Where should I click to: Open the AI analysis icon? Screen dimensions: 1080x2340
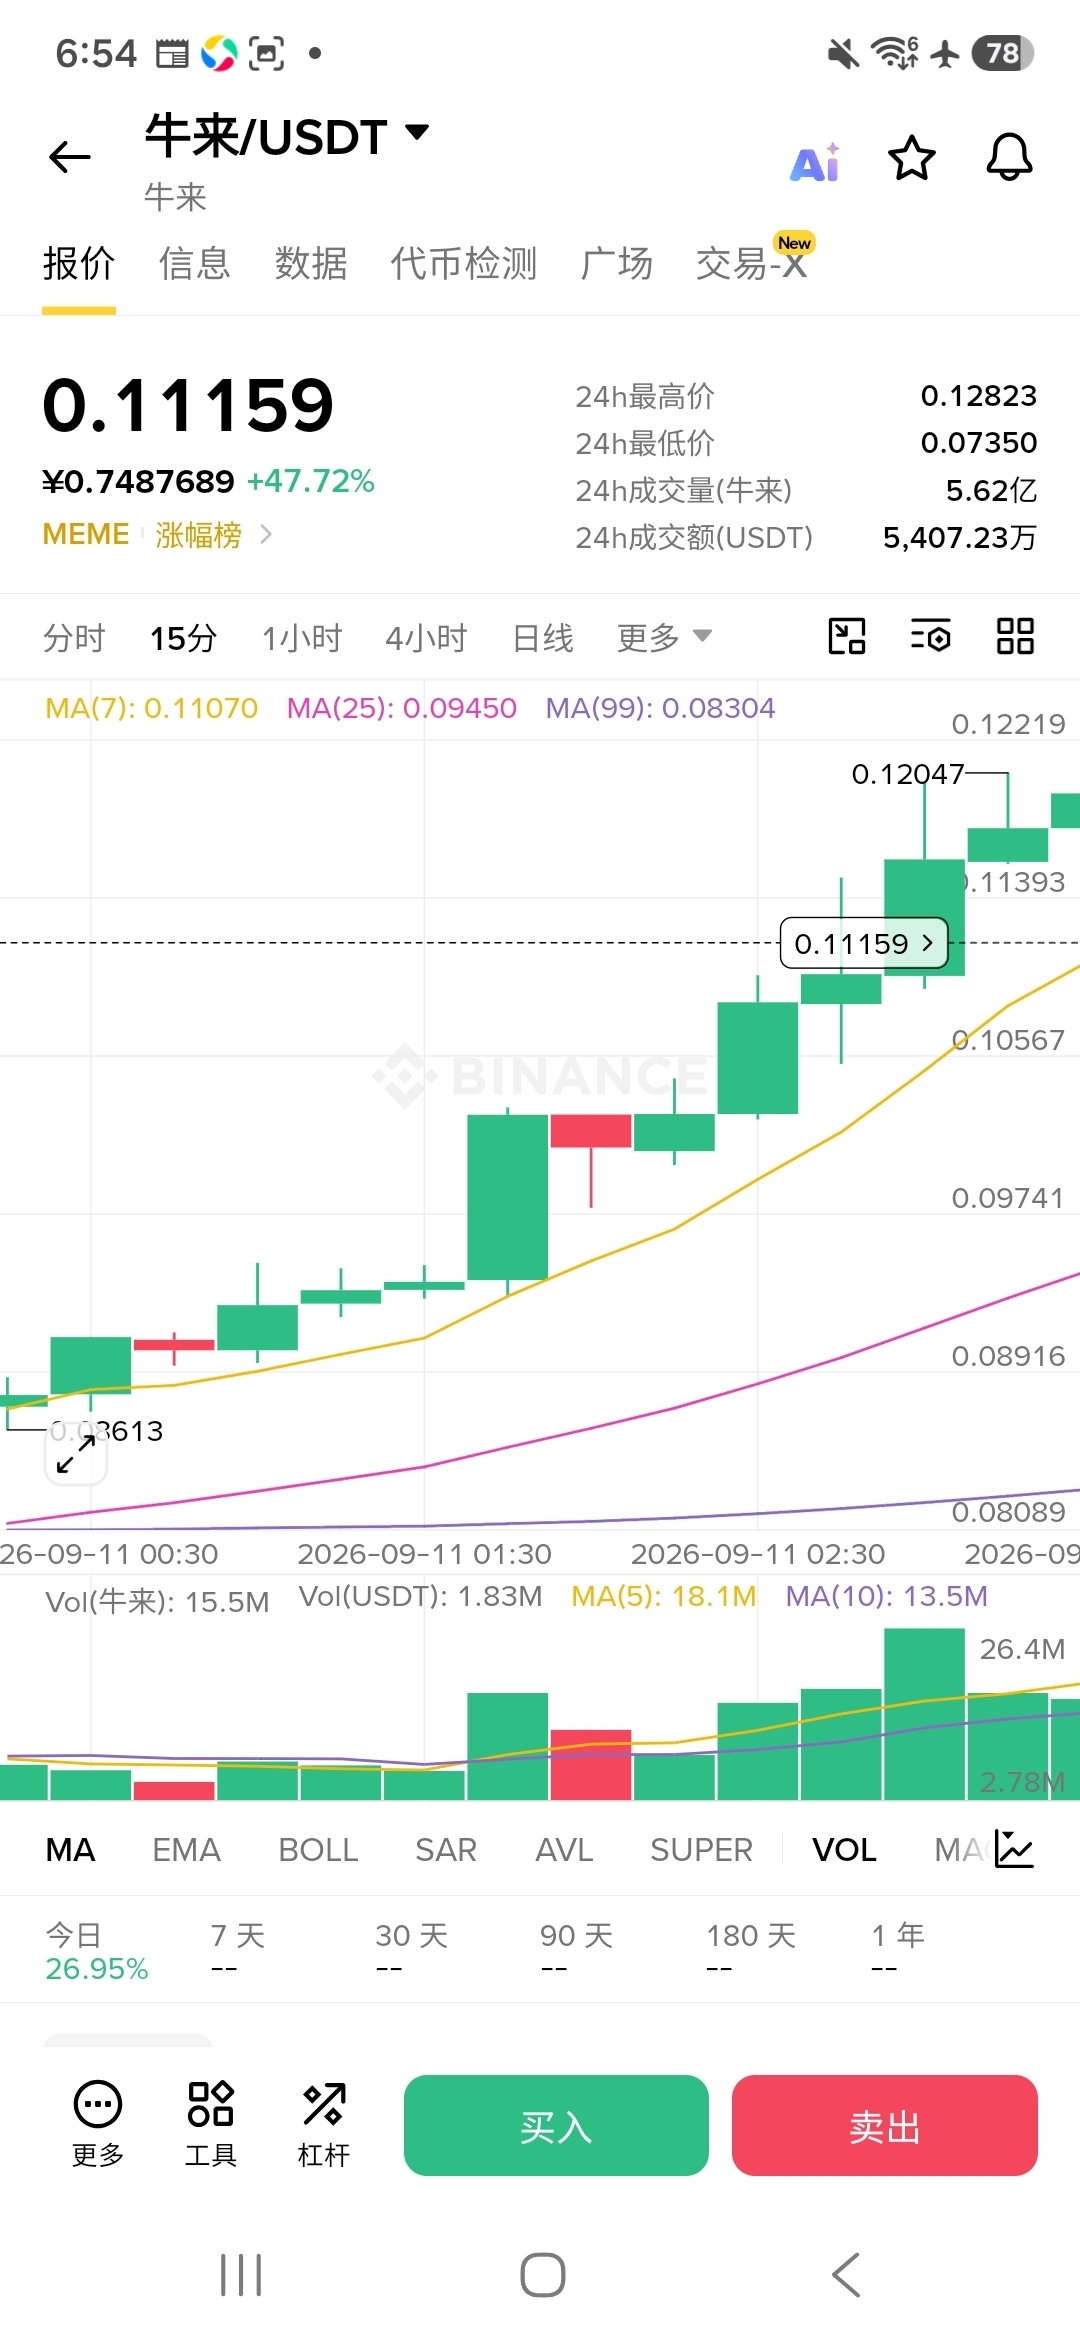[815, 161]
